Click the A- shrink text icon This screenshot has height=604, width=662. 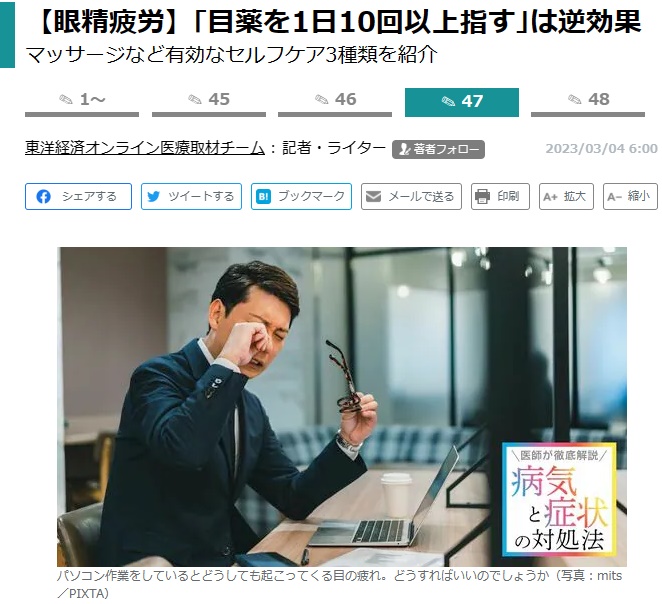614,197
